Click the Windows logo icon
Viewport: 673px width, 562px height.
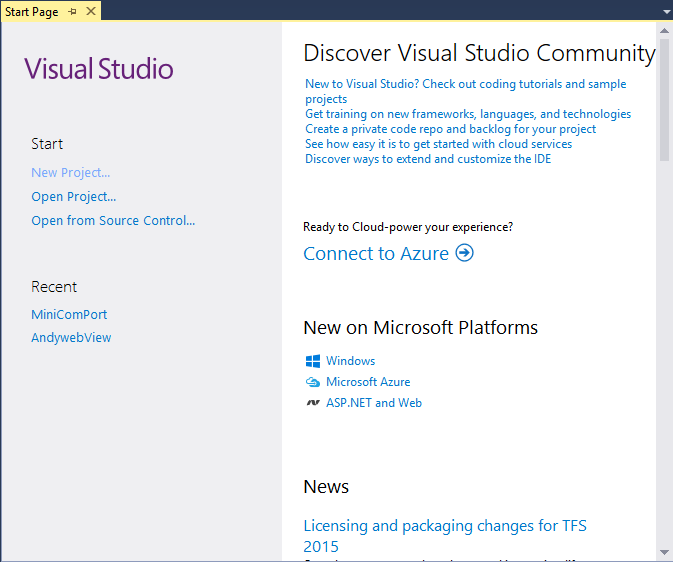pos(313,361)
